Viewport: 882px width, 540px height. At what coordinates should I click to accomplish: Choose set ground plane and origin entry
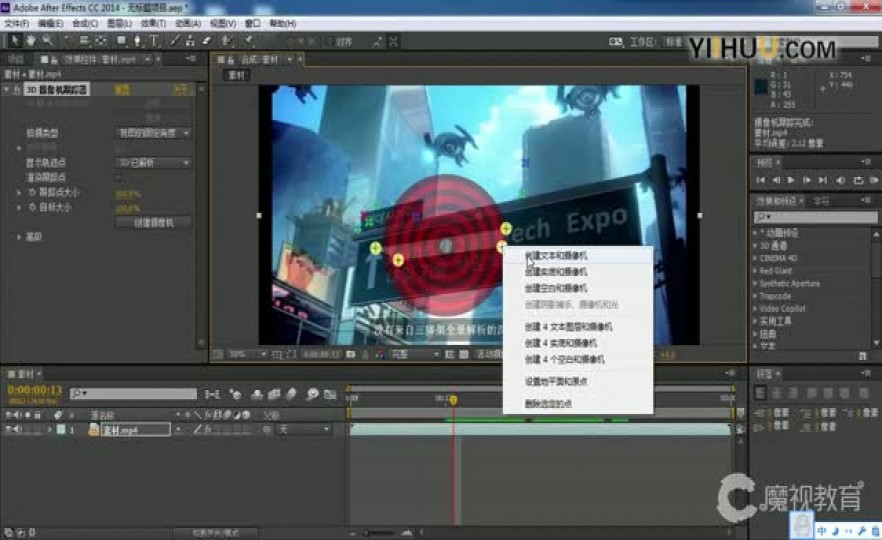pos(578,381)
